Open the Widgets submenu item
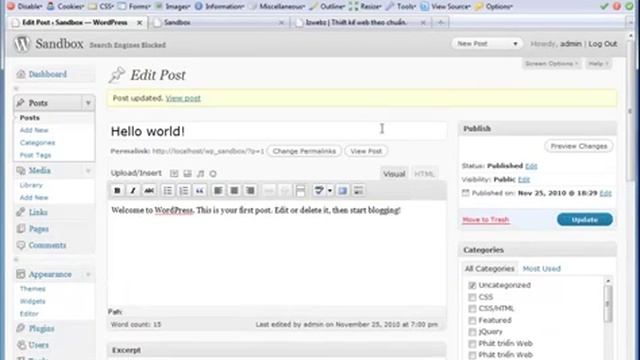This screenshot has width=640, height=360. point(32,301)
